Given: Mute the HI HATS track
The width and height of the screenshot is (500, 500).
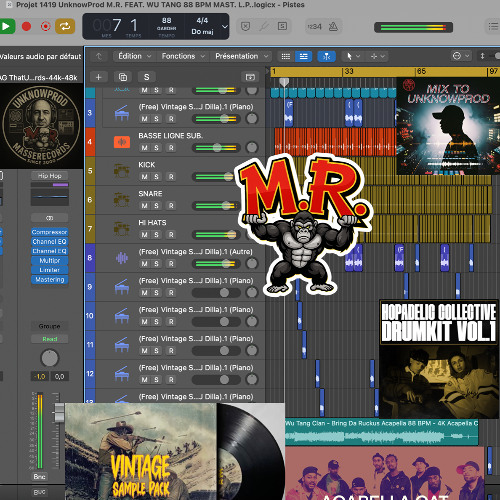Looking at the screenshot, I should 144,235.
